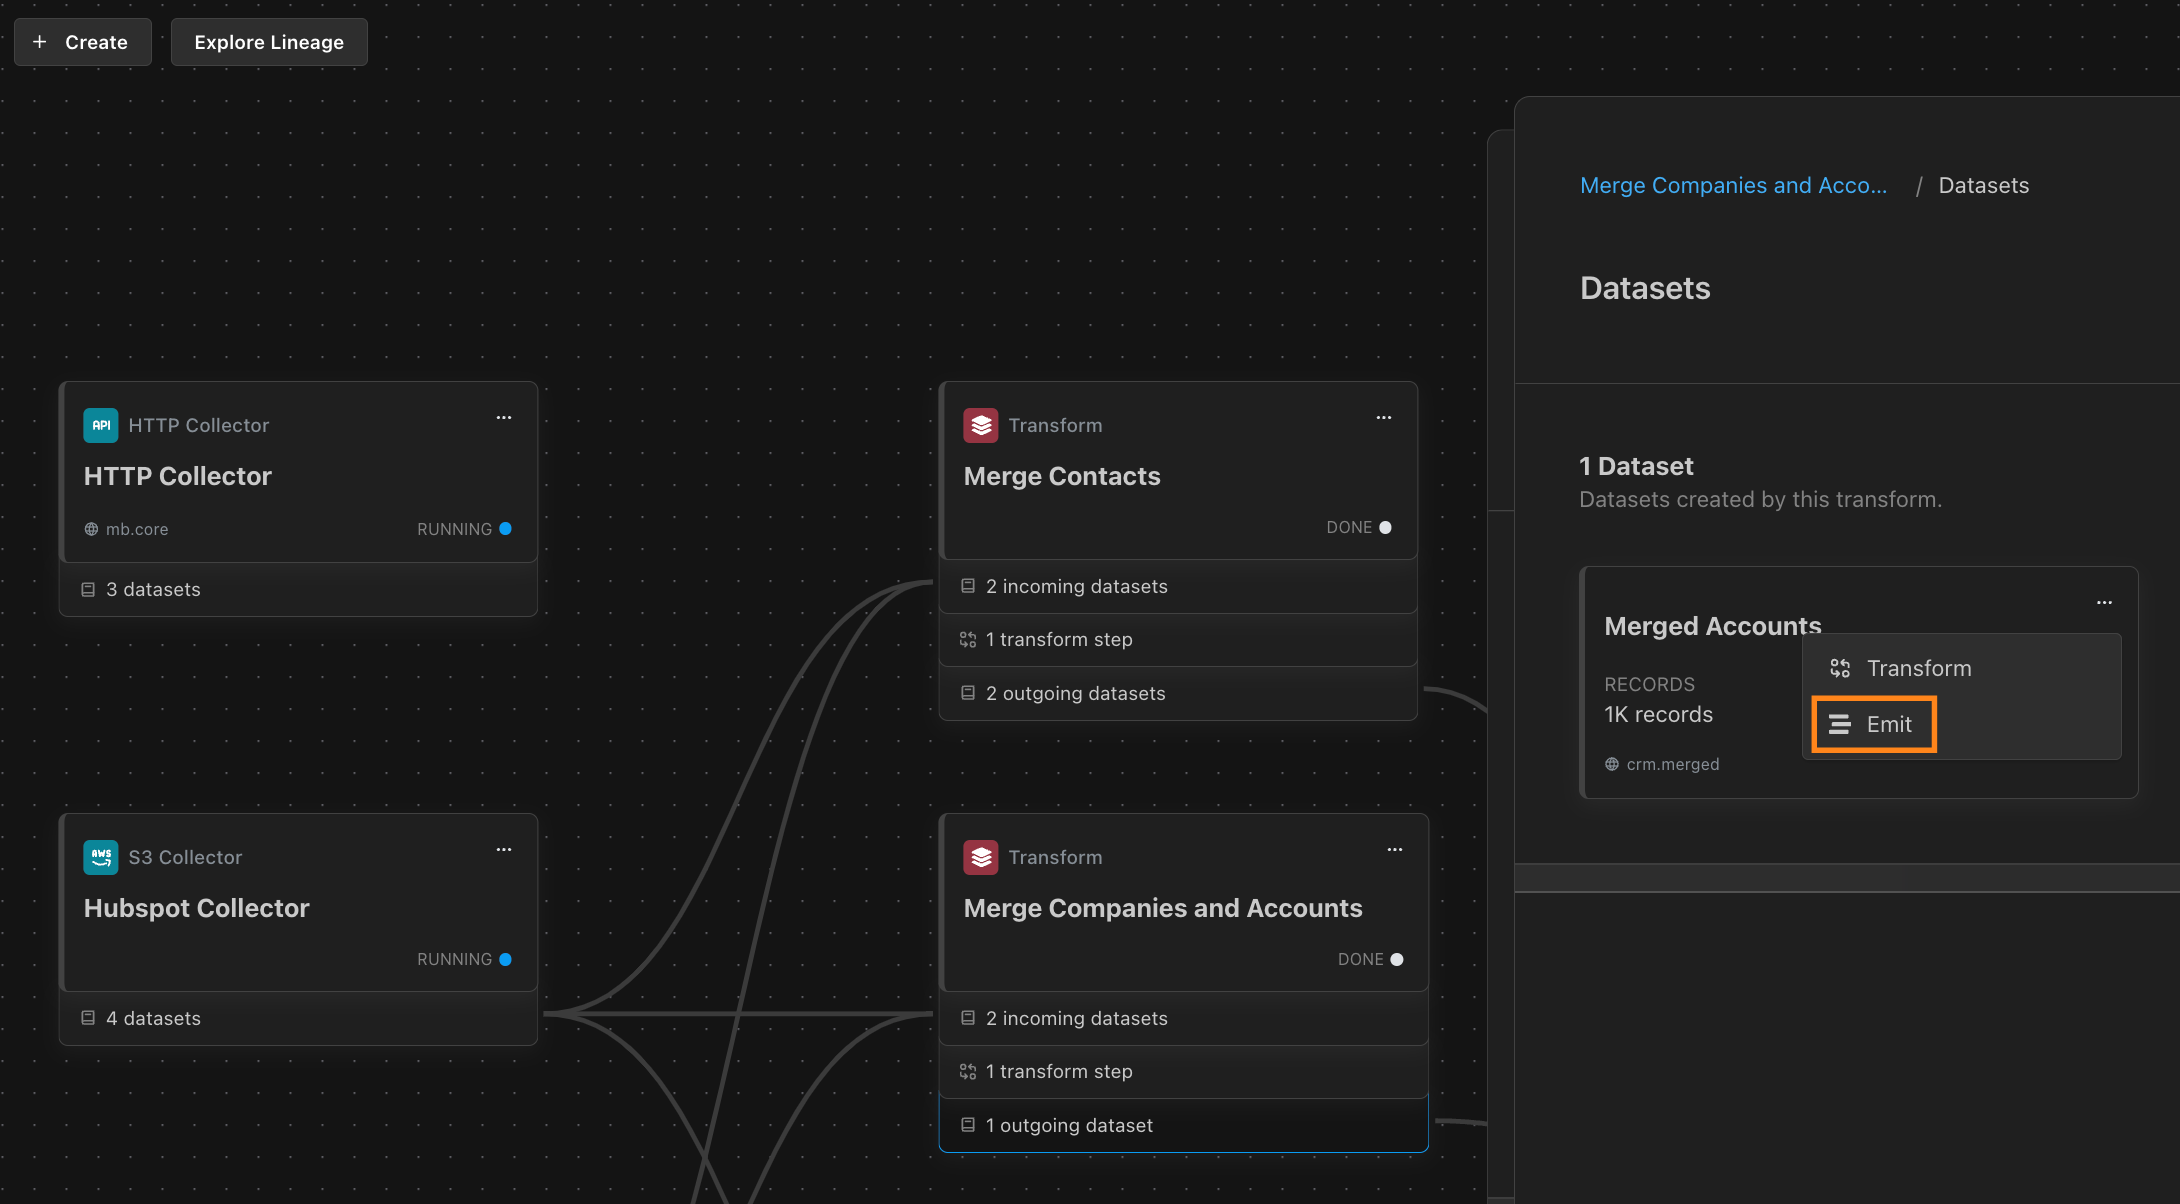The image size is (2180, 1204).
Task: Expand Merge Contacts 1 transform step
Action: coord(1178,640)
